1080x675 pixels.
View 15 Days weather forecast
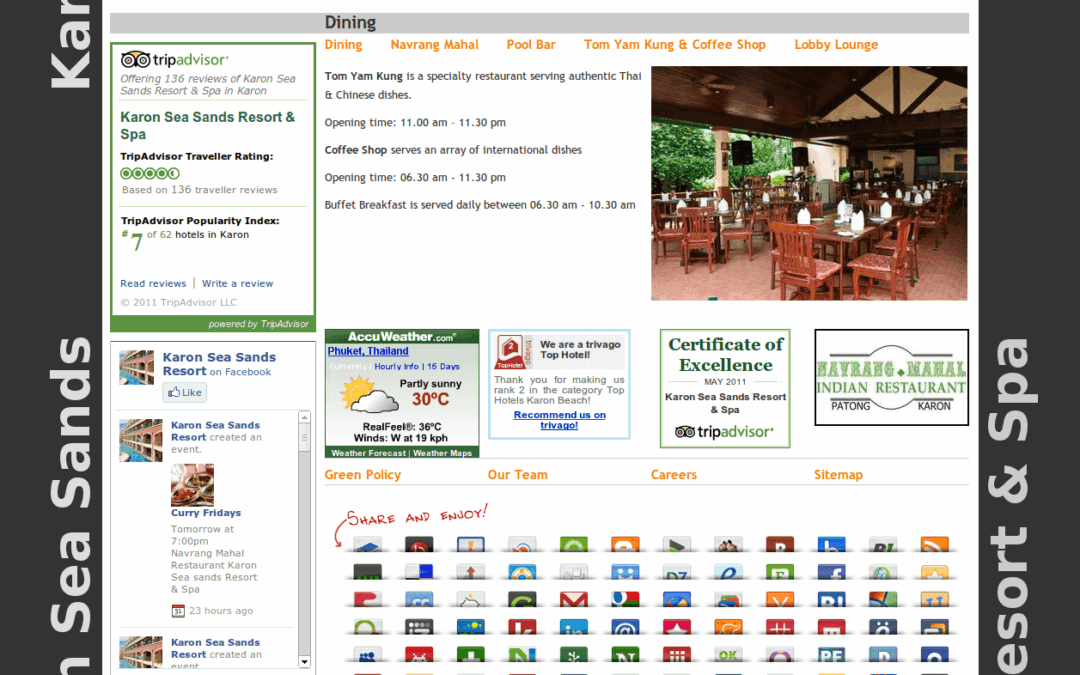[443, 366]
